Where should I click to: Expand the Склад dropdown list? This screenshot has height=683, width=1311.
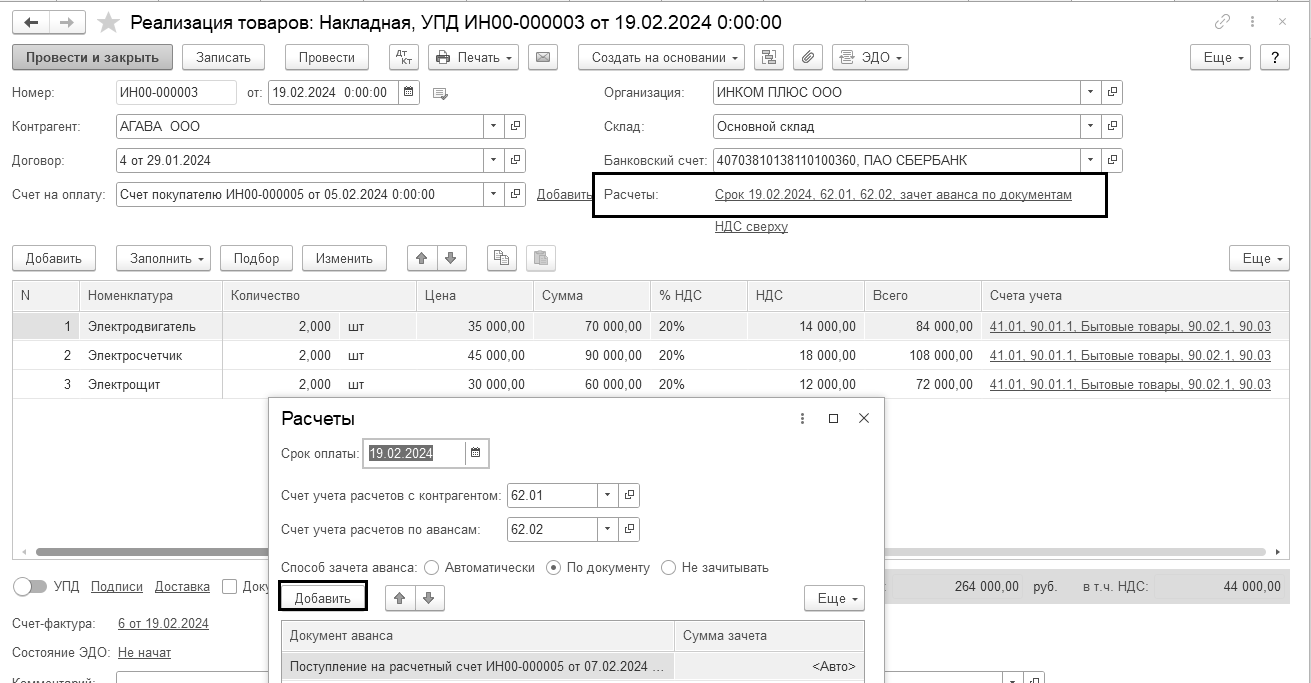(x=1089, y=126)
